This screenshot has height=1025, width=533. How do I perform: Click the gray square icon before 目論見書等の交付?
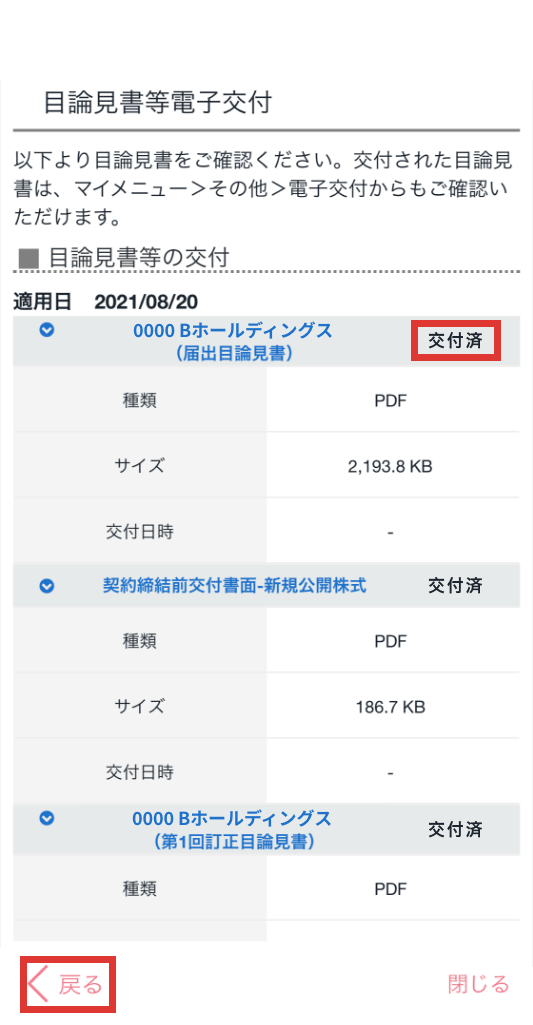(x=28, y=259)
